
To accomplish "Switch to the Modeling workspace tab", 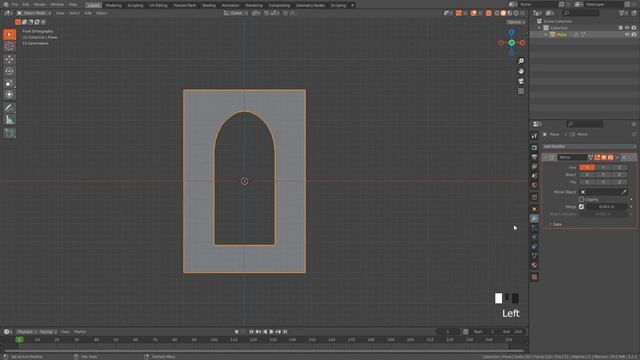I will [x=113, y=5].
